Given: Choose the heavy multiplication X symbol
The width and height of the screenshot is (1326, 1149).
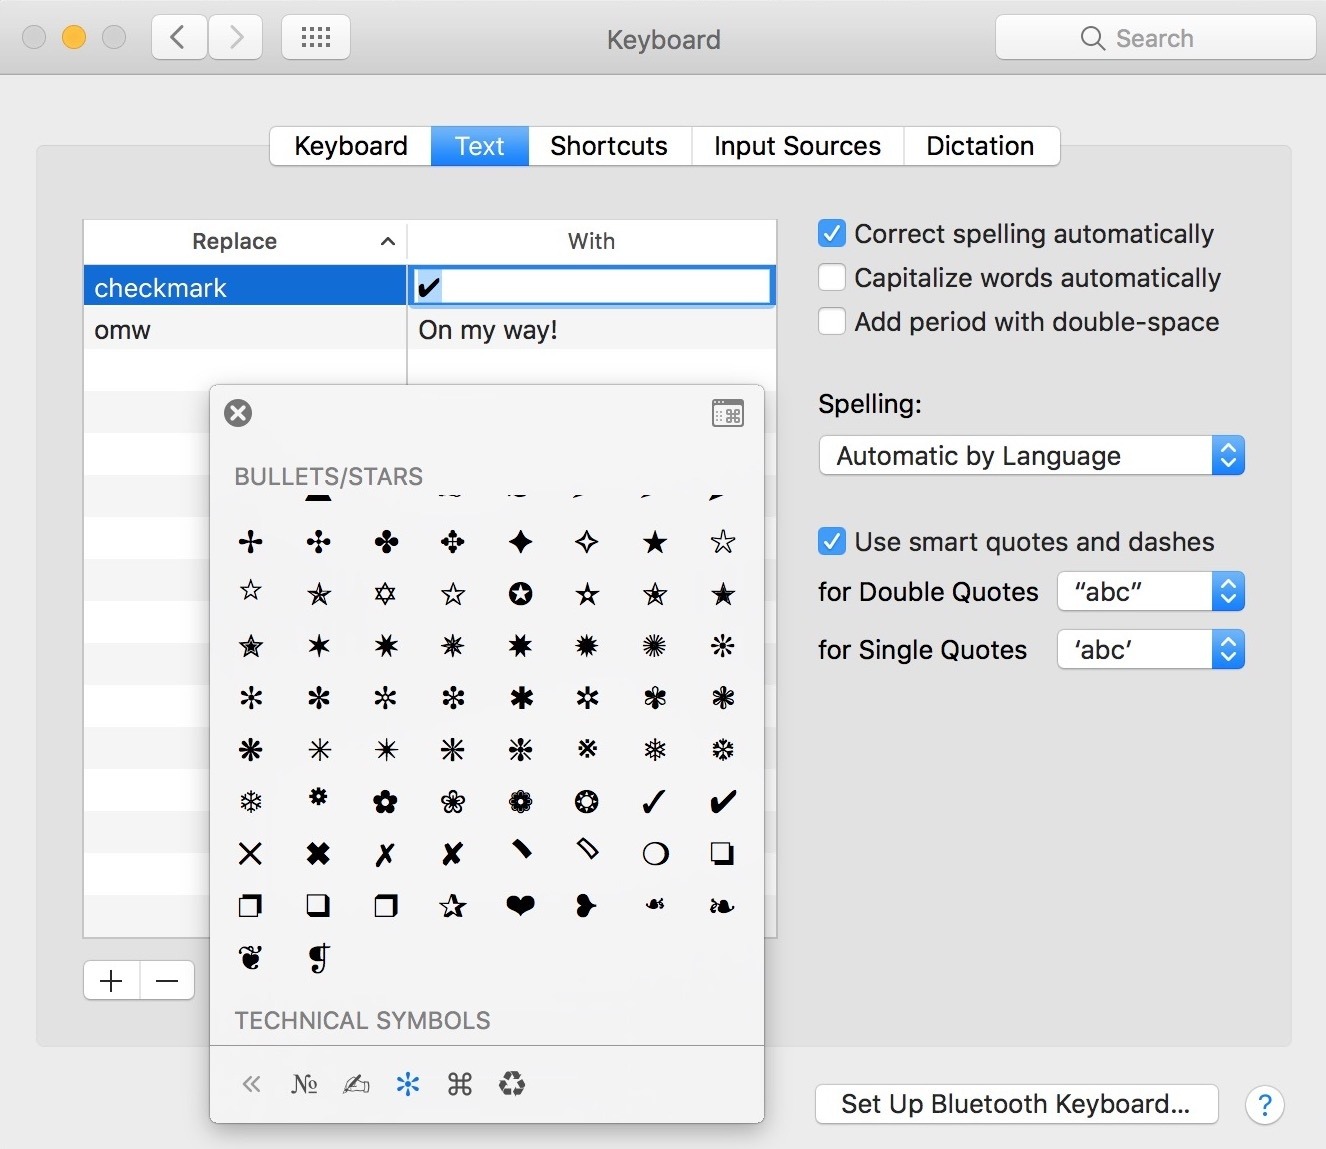Looking at the screenshot, I should (x=318, y=853).
